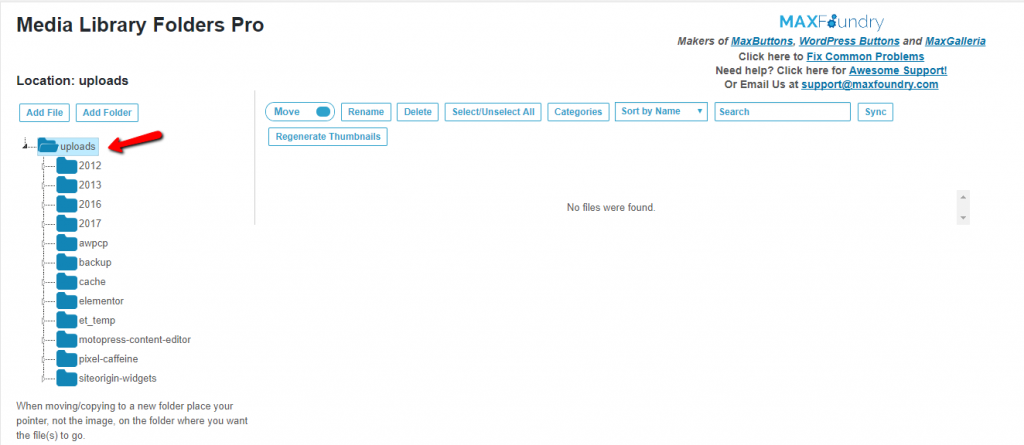The height and width of the screenshot is (445, 1024).
Task: Click Regenerate Thumbnails button
Action: [328, 137]
